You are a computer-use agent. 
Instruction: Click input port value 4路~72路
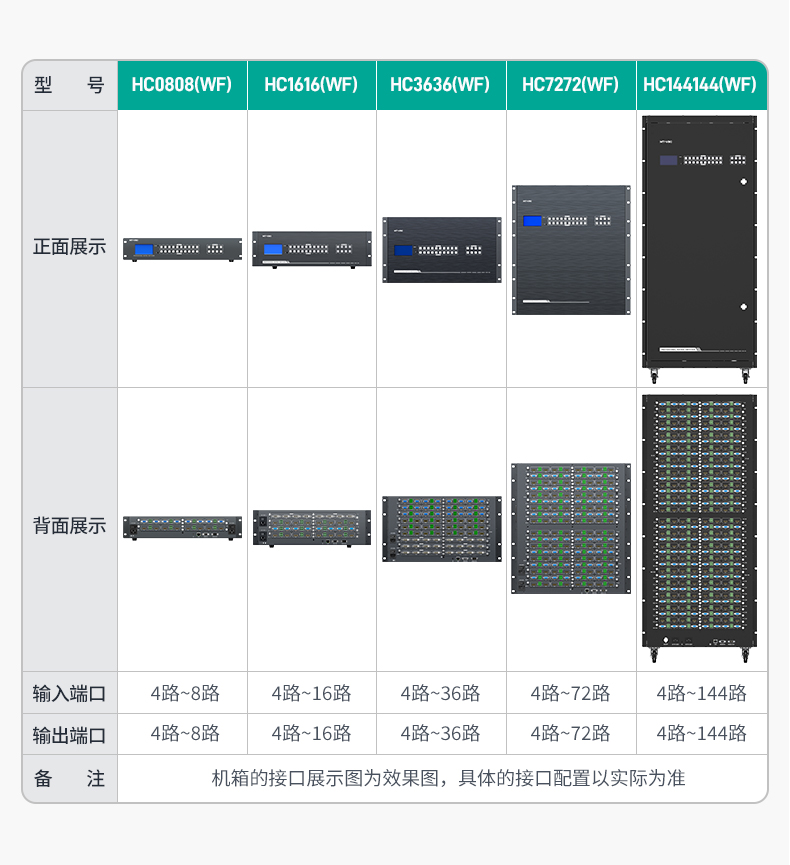pos(570,693)
